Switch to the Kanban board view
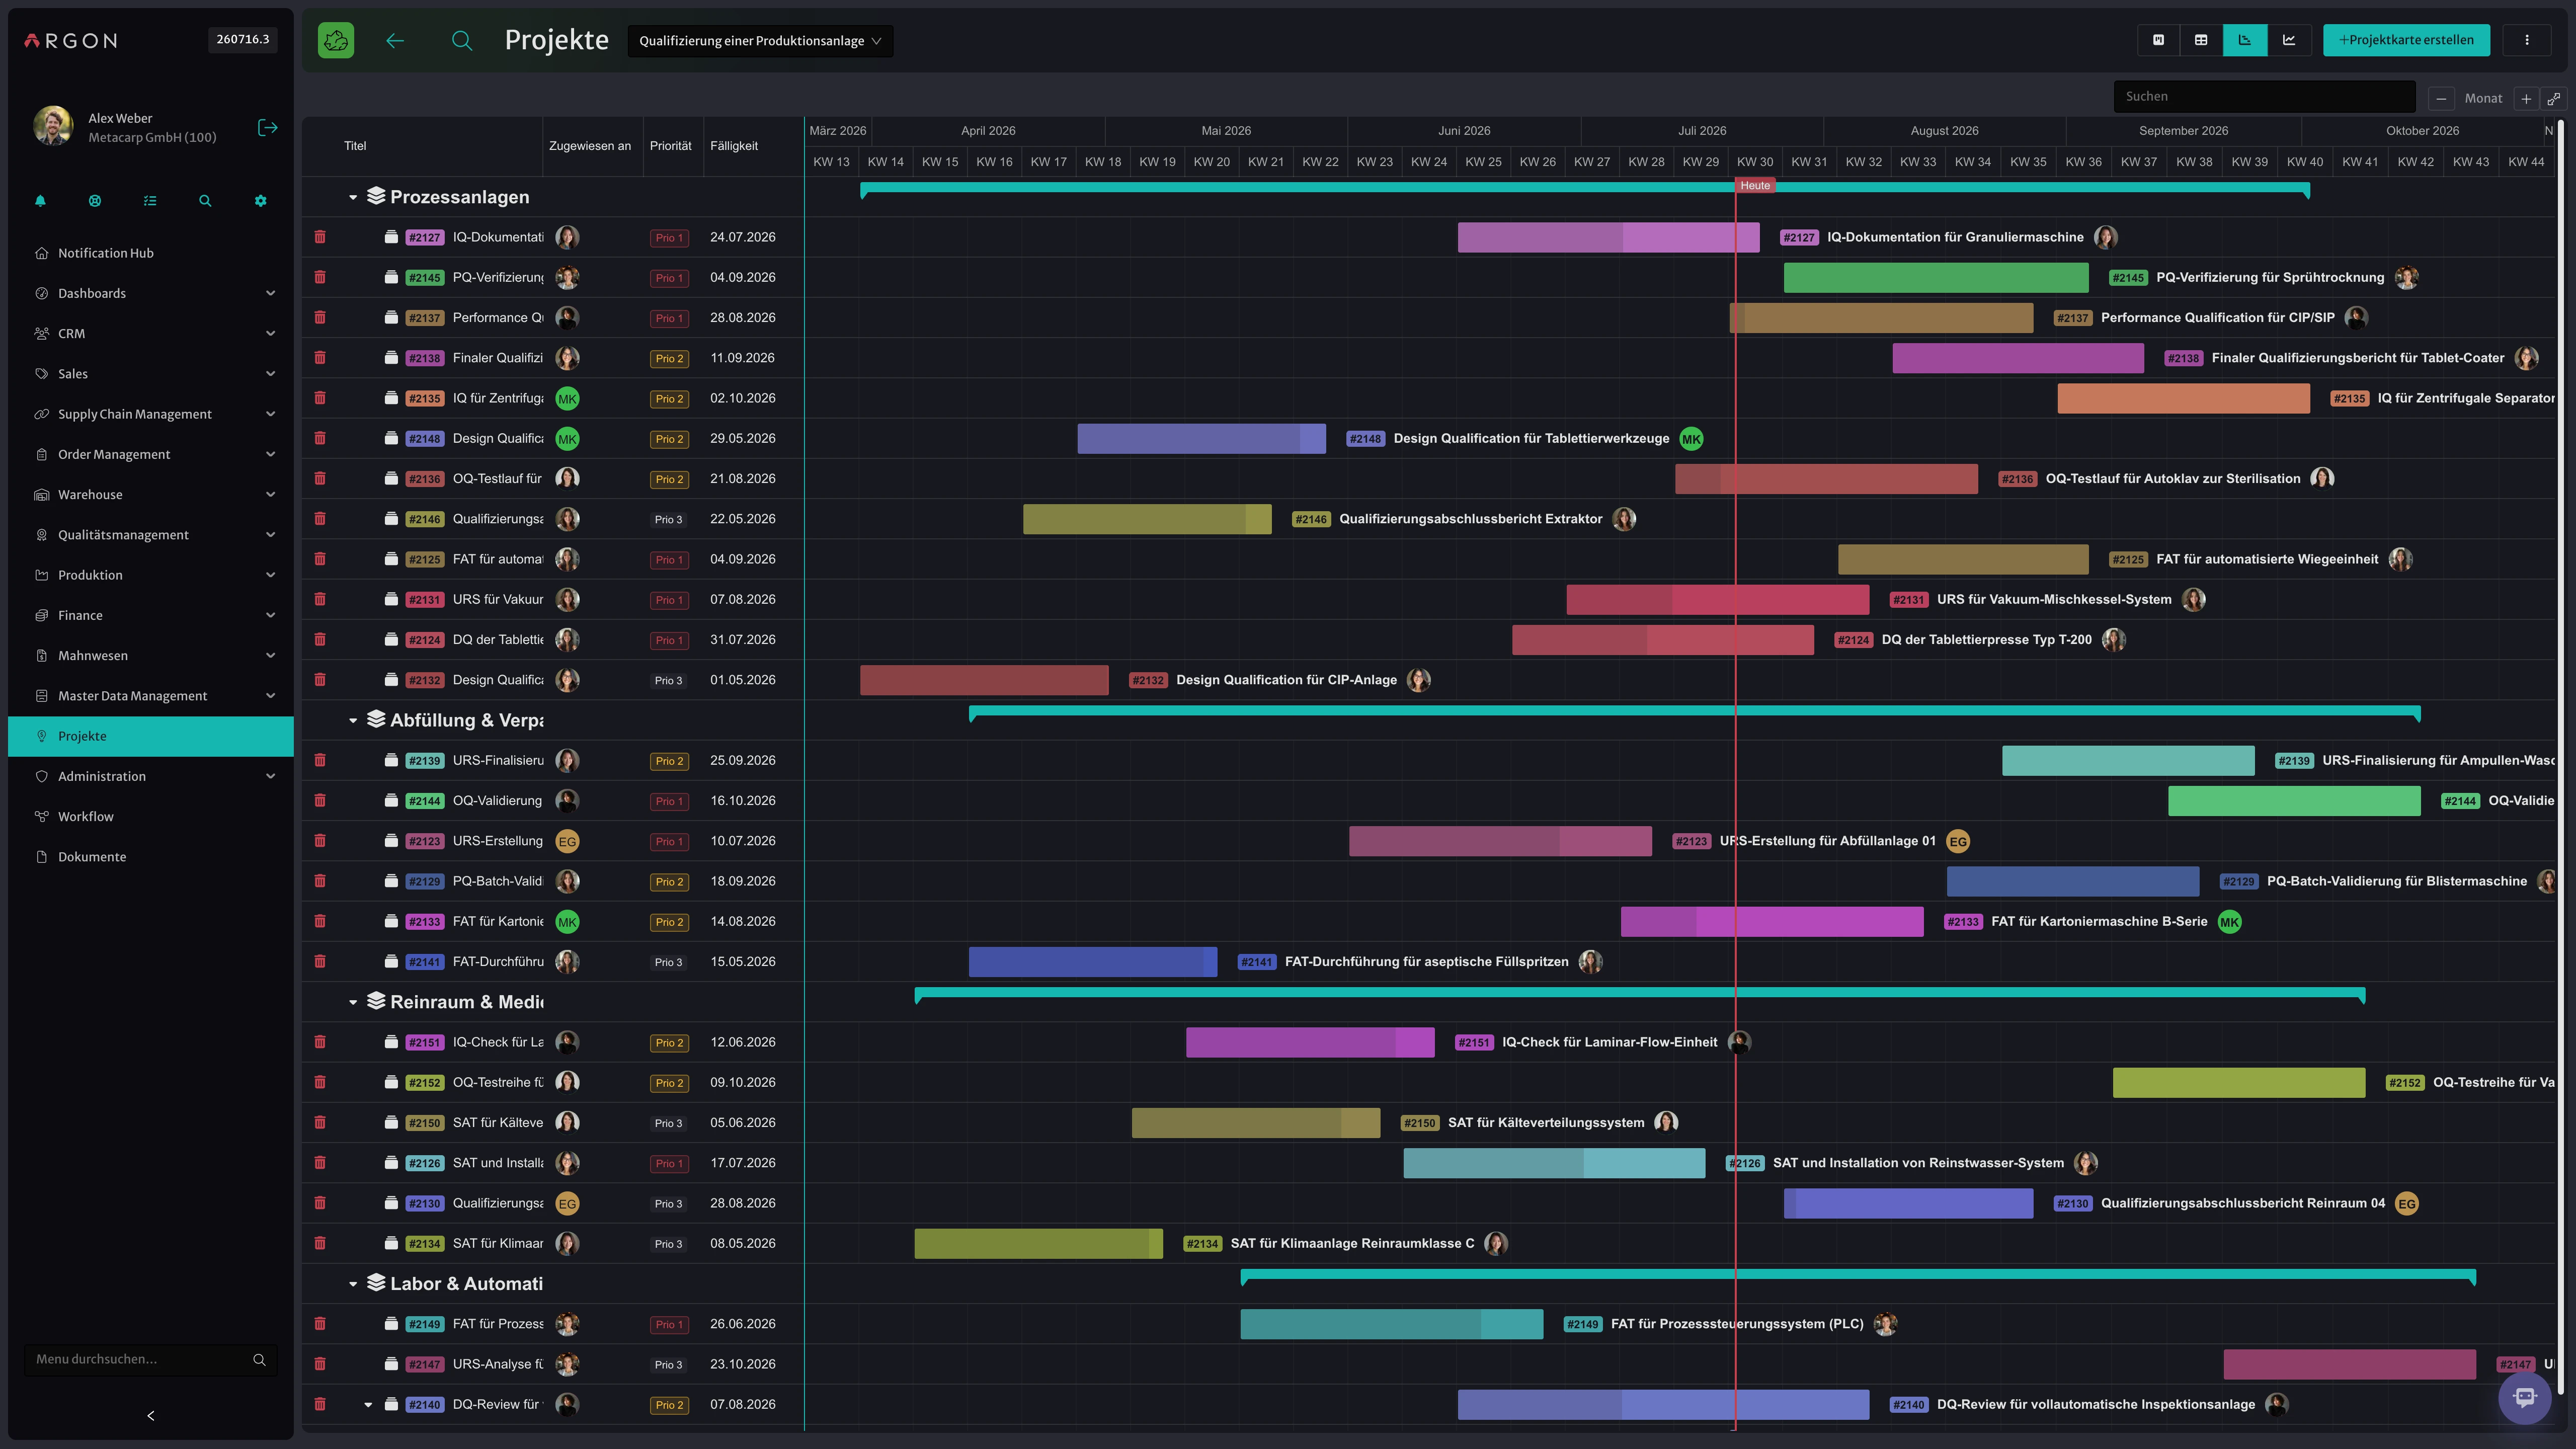Screen dimensions: 2576x1449 coord(2158,40)
